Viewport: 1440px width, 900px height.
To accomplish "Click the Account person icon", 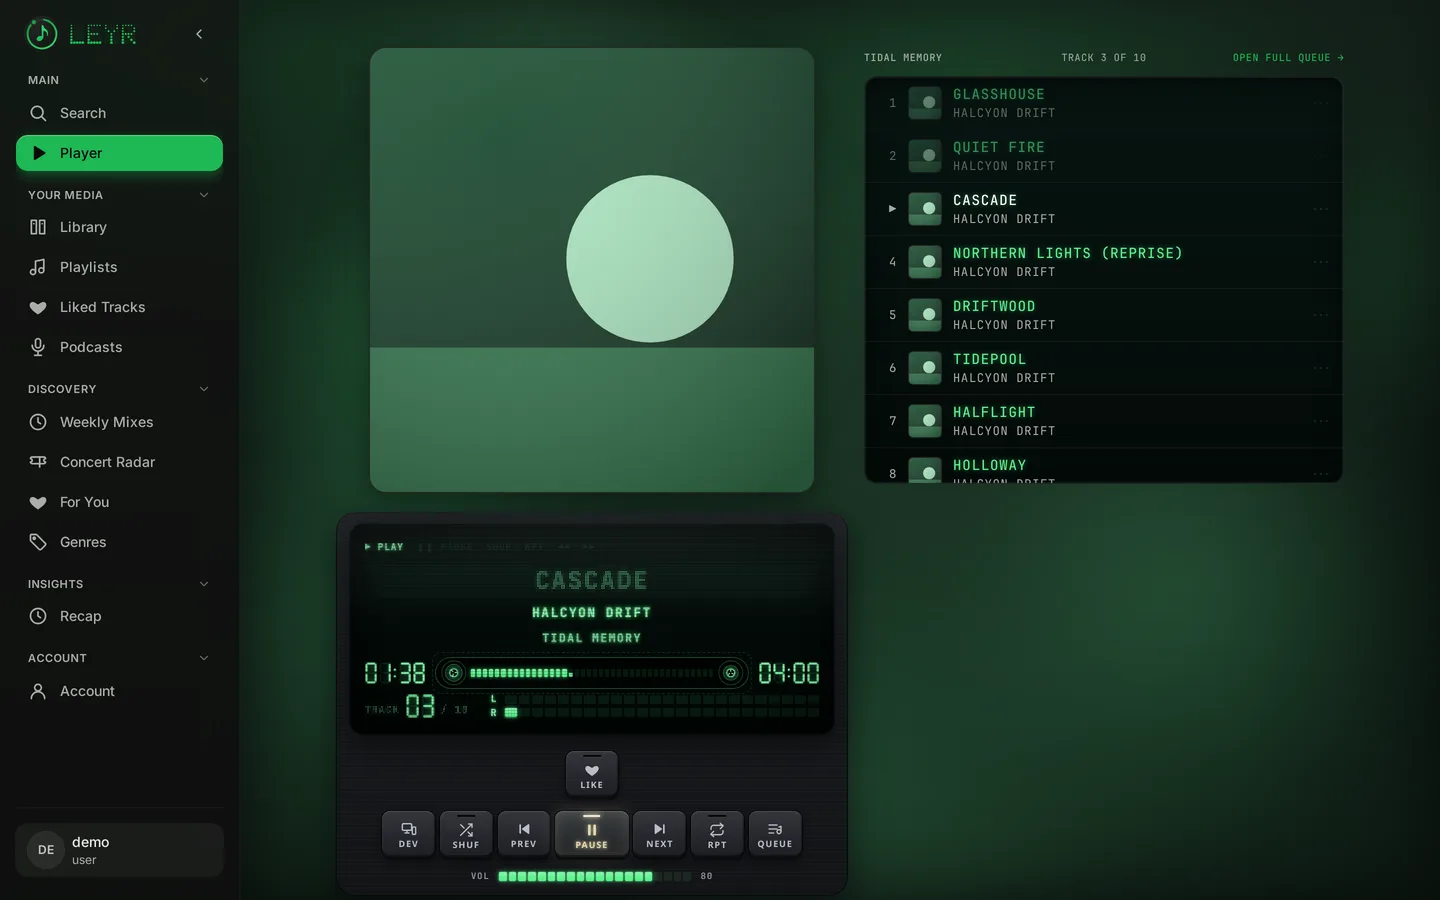I will (38, 691).
